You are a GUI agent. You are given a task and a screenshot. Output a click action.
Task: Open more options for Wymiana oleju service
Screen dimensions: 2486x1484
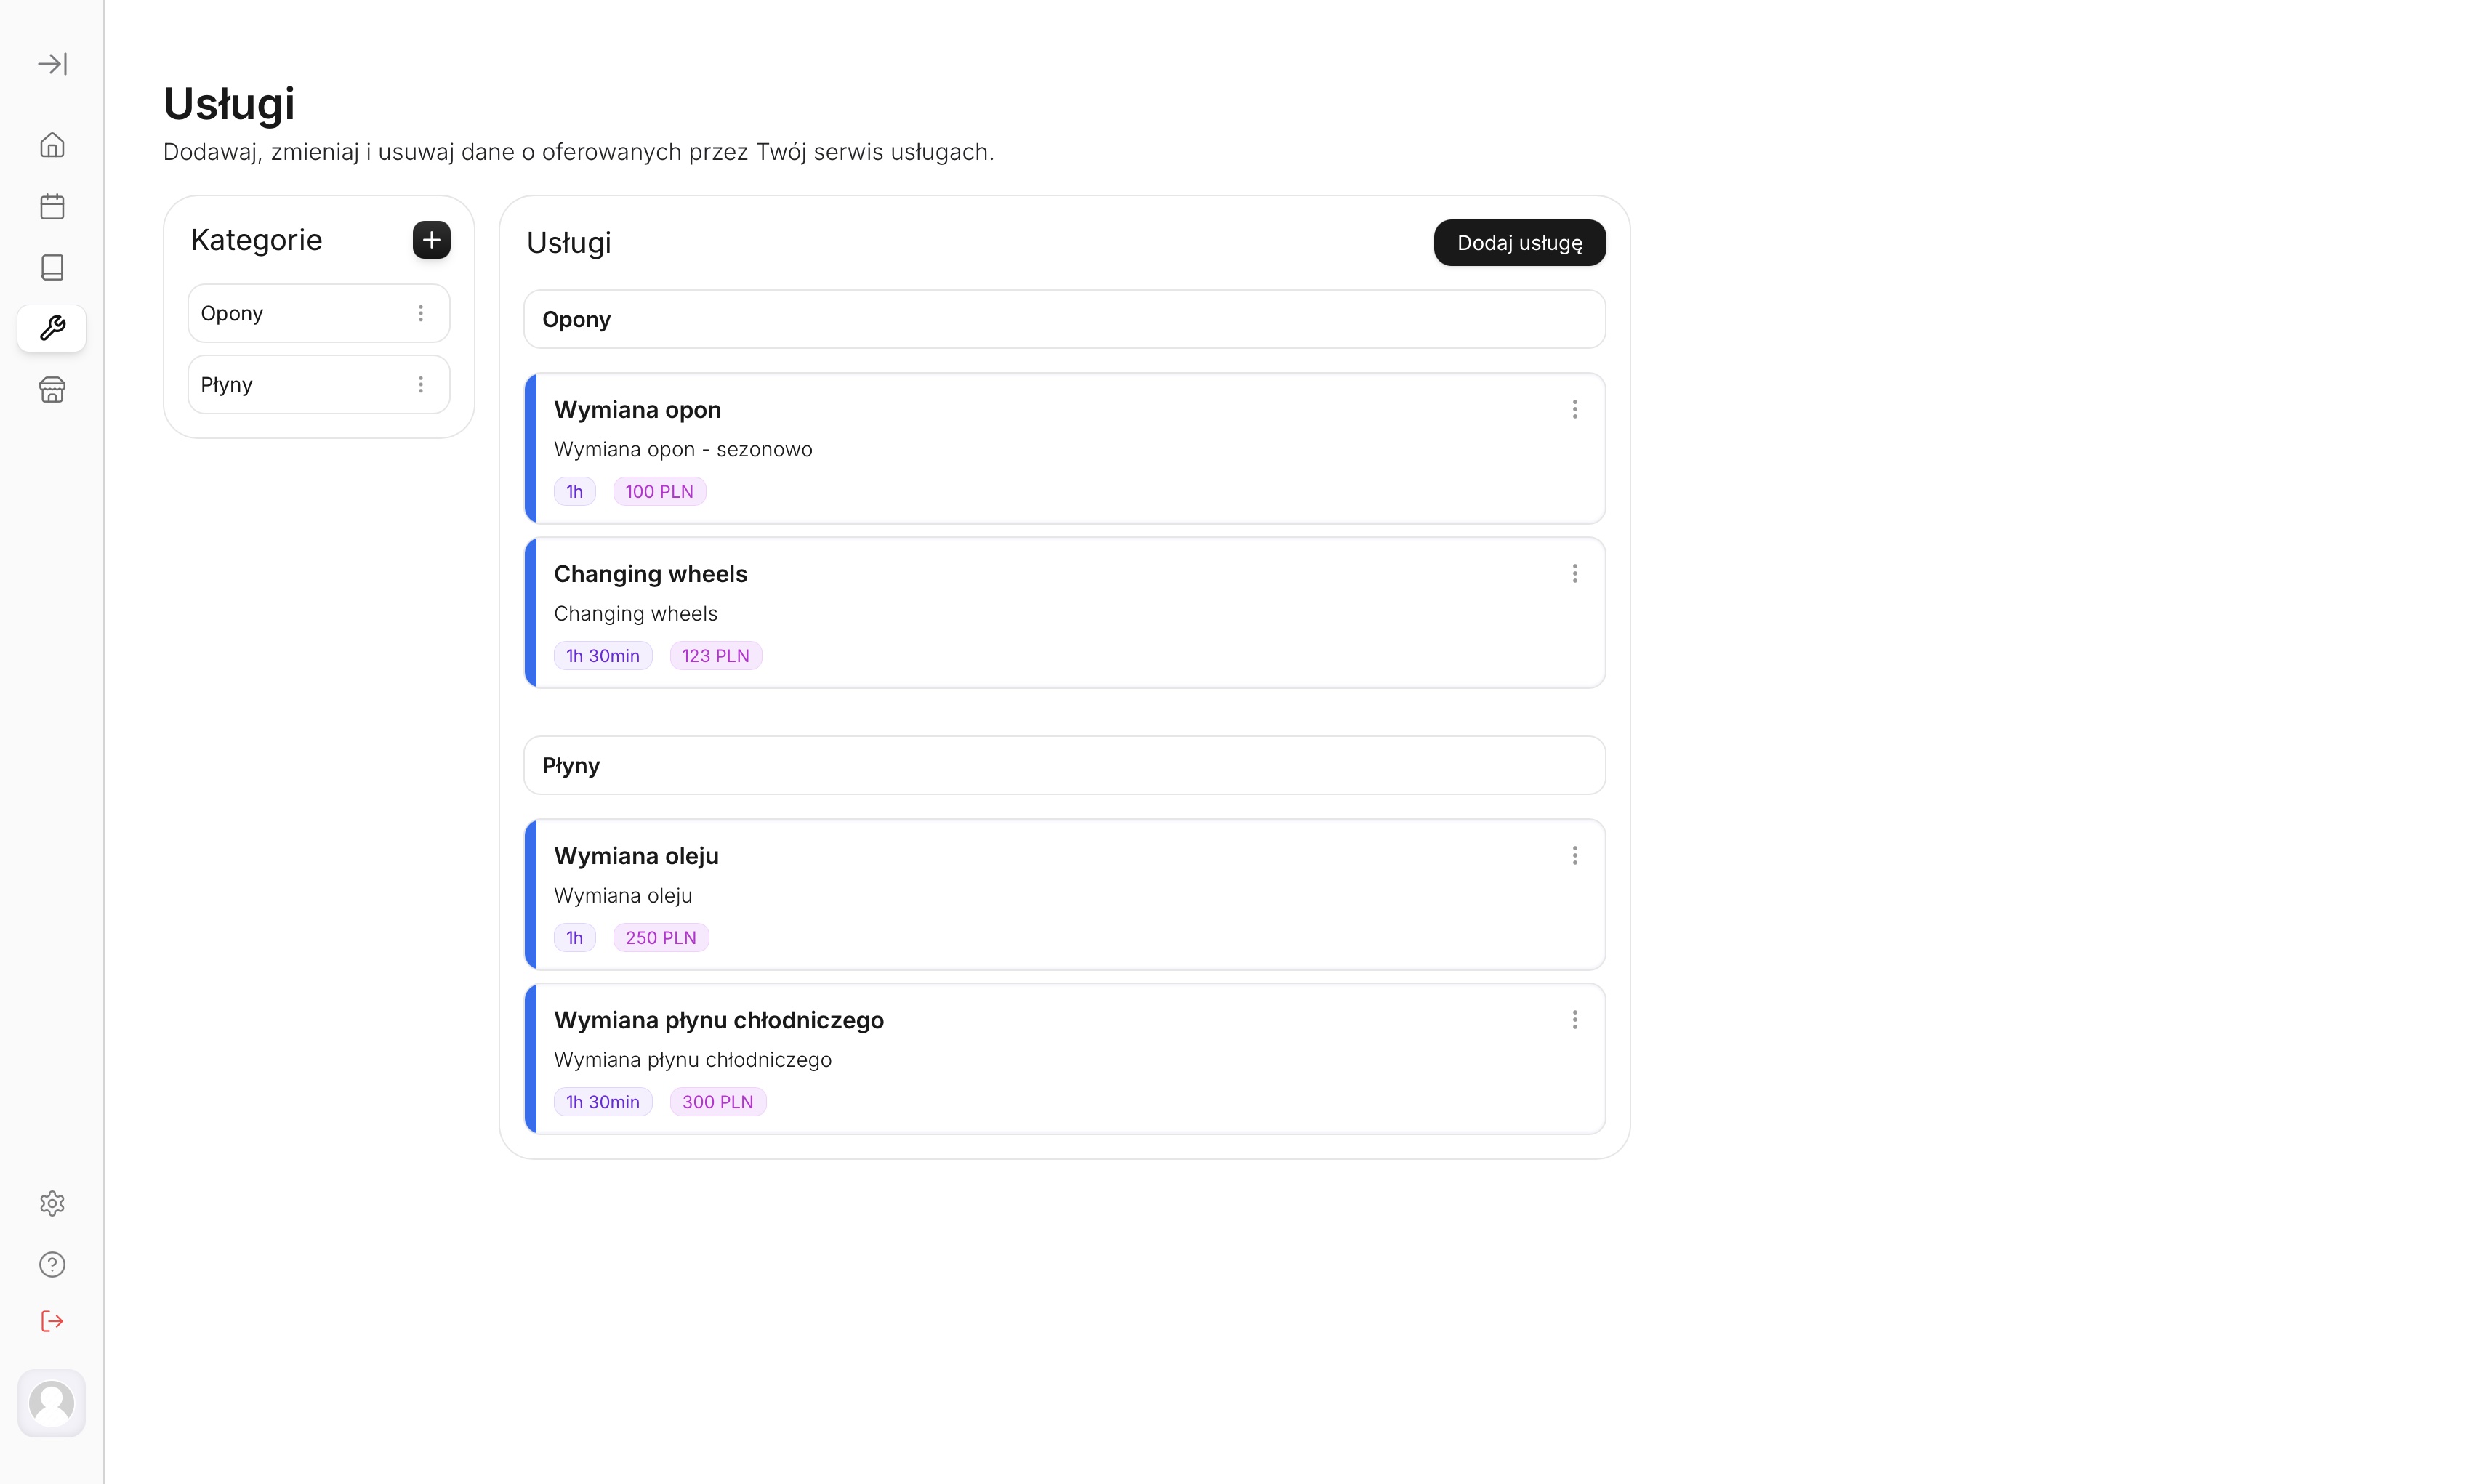point(1574,855)
